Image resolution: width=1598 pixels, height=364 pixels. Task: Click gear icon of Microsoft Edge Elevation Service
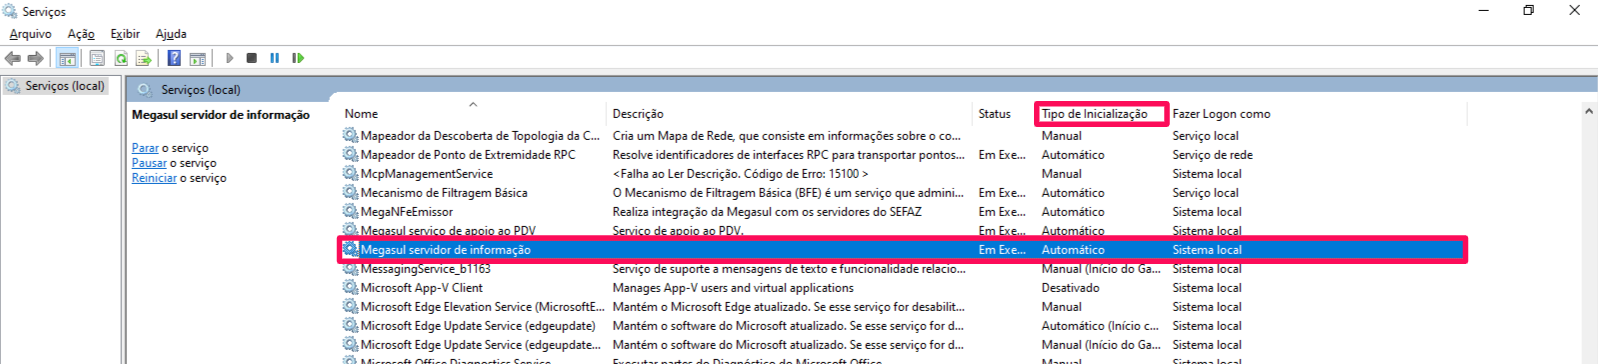(x=350, y=306)
